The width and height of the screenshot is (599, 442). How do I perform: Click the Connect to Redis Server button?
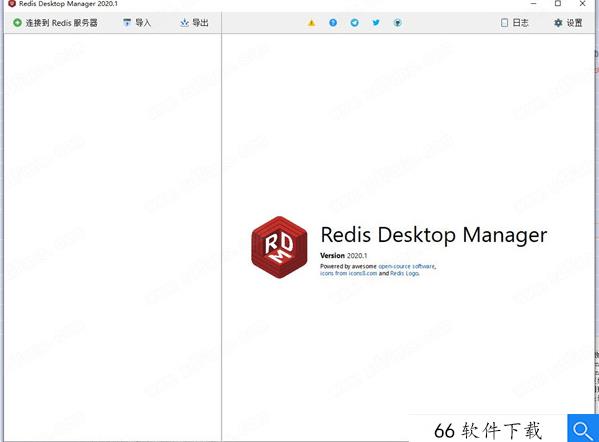55,23
